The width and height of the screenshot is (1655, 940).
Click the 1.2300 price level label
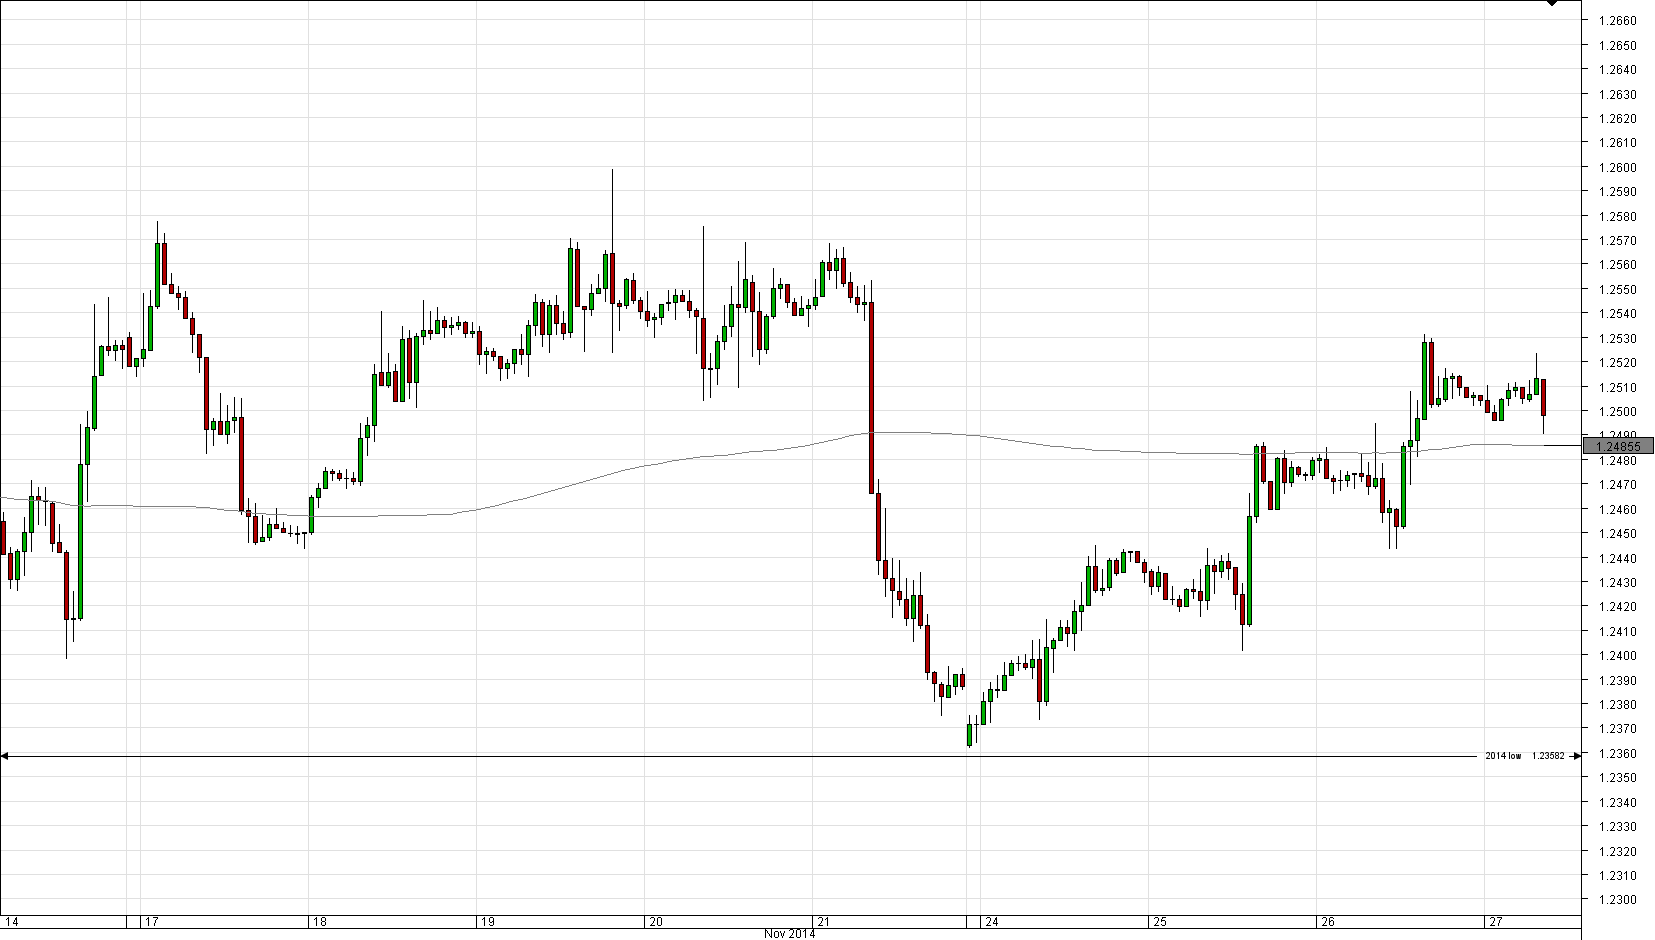tap(1618, 900)
